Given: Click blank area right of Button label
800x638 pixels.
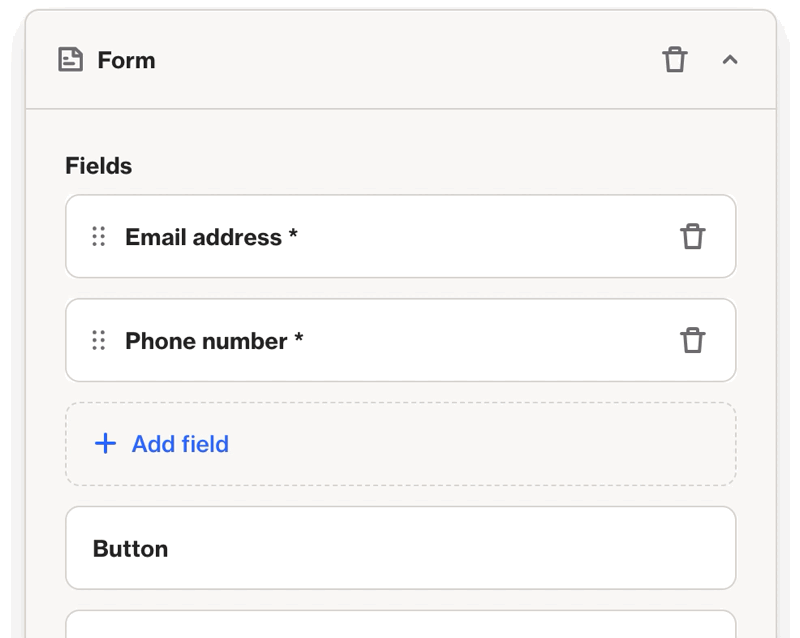Looking at the screenshot, I should pyautogui.click(x=450, y=549).
